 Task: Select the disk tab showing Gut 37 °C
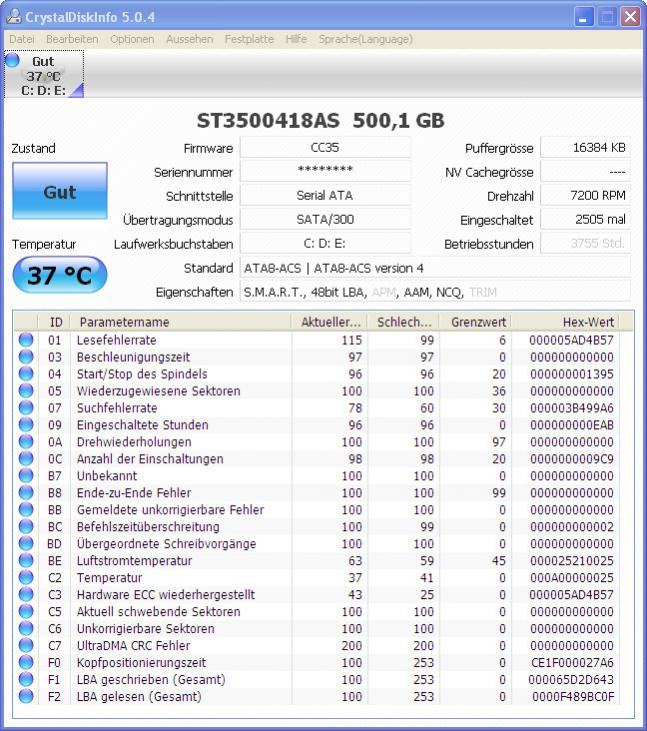(44, 75)
